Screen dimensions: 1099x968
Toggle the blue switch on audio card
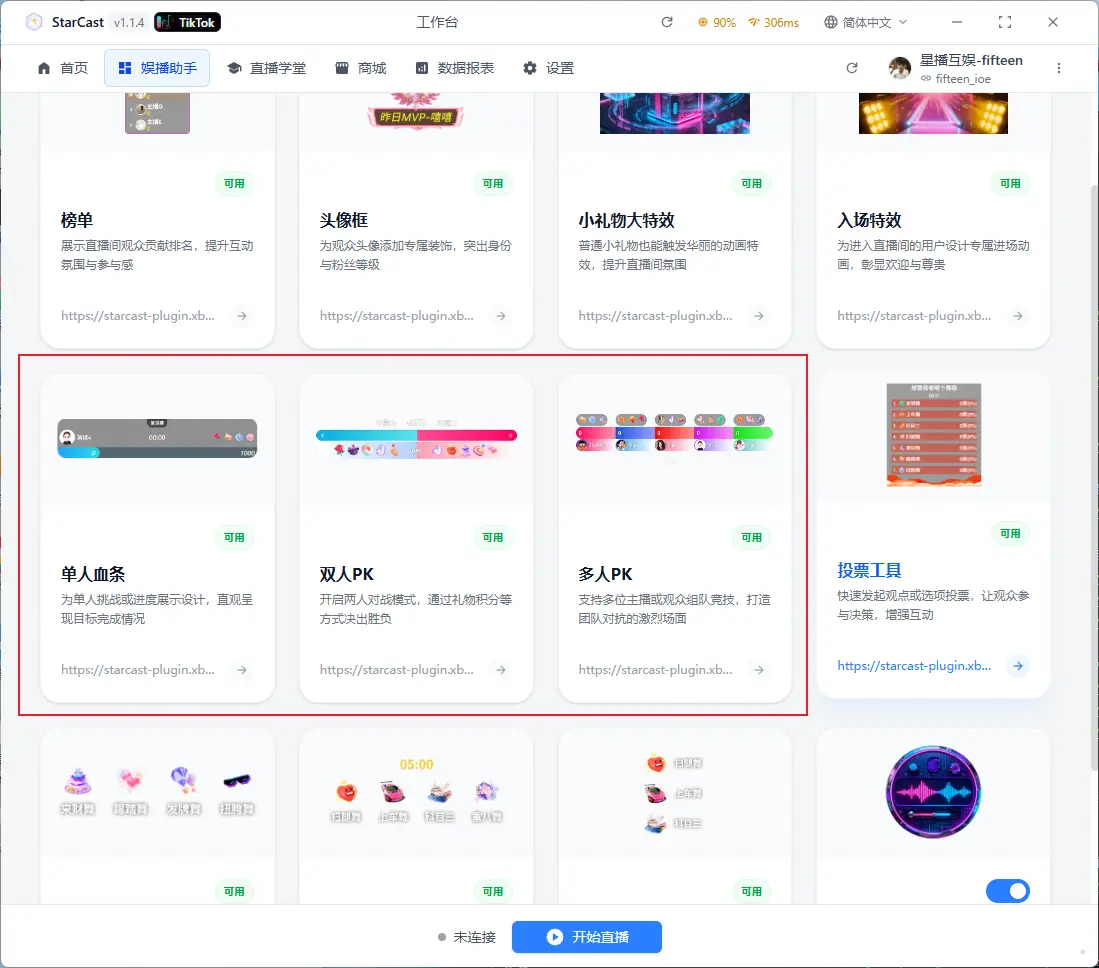click(1007, 891)
